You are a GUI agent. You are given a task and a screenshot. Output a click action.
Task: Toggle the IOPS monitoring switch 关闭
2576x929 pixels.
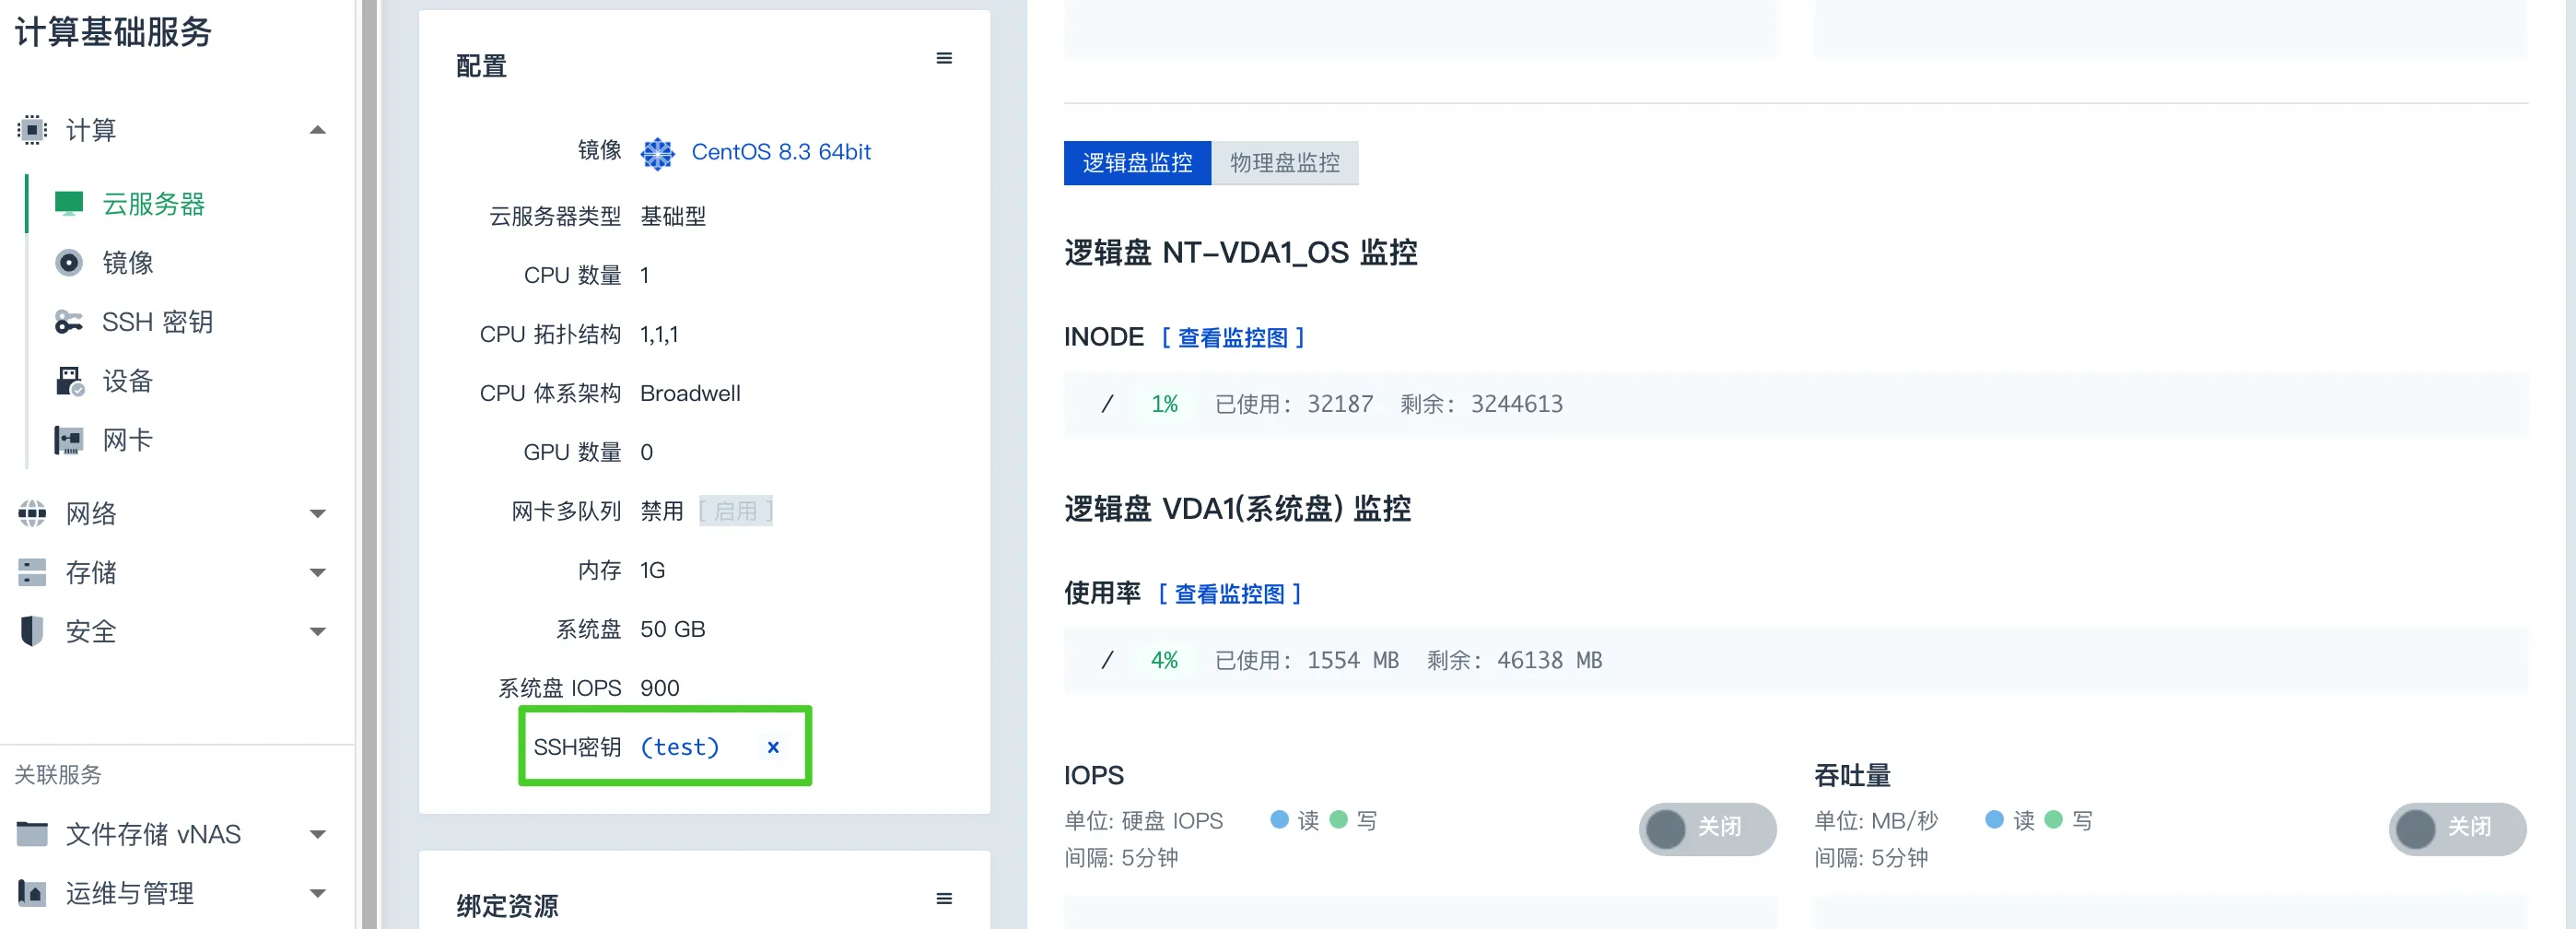click(1707, 828)
